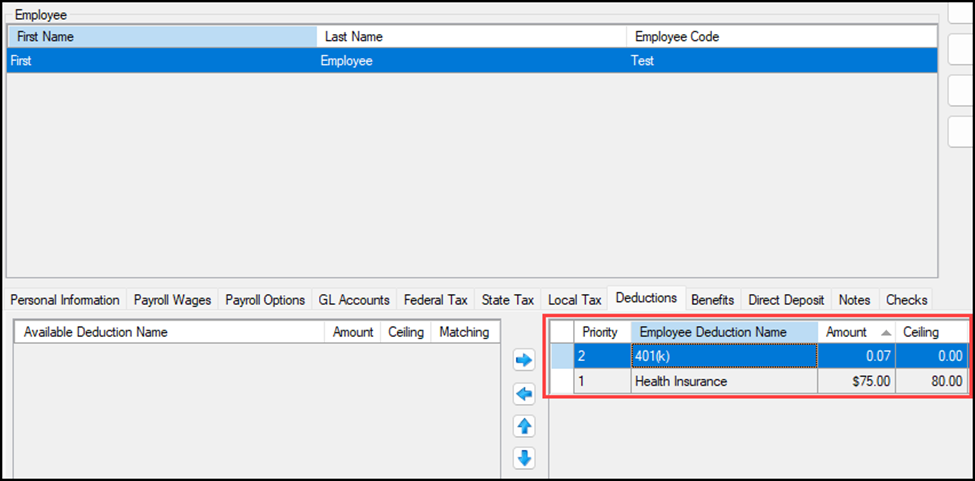Open the Checks tab
The image size is (975, 481).
pyautogui.click(x=906, y=300)
